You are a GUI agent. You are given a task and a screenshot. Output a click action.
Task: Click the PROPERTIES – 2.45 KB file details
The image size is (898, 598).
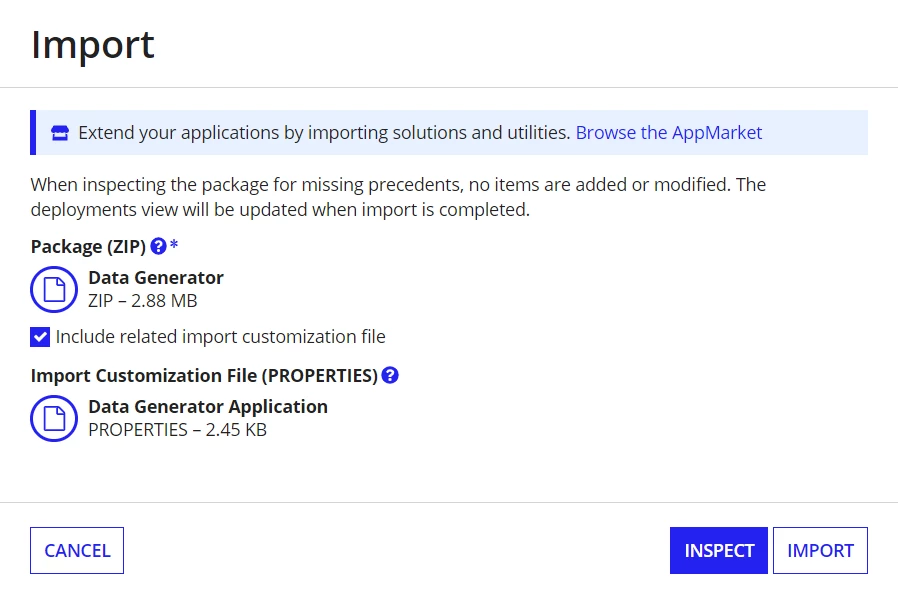pyautogui.click(x=178, y=430)
